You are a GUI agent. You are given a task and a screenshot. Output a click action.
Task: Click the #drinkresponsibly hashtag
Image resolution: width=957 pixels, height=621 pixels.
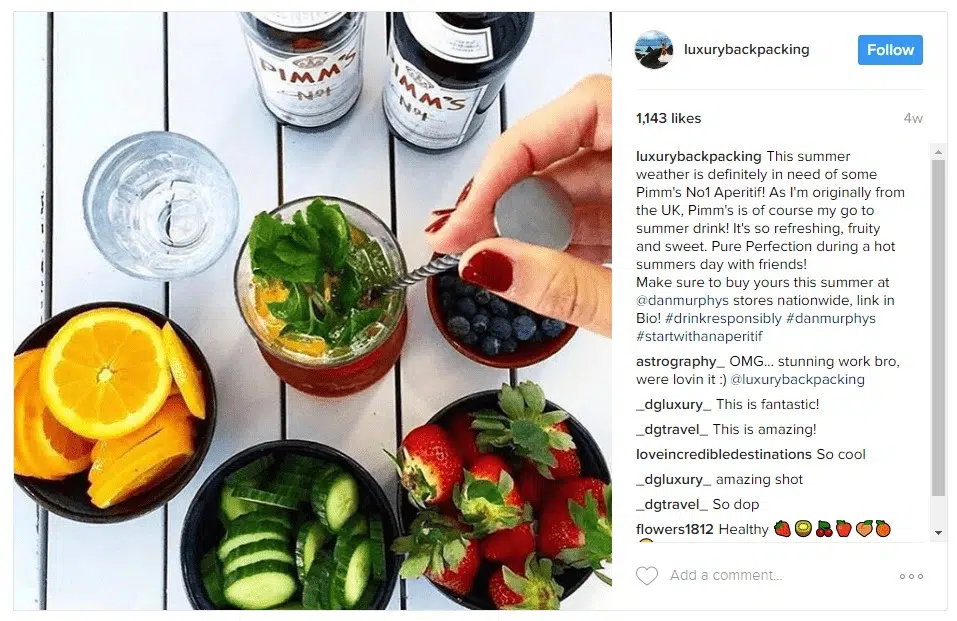tap(723, 318)
